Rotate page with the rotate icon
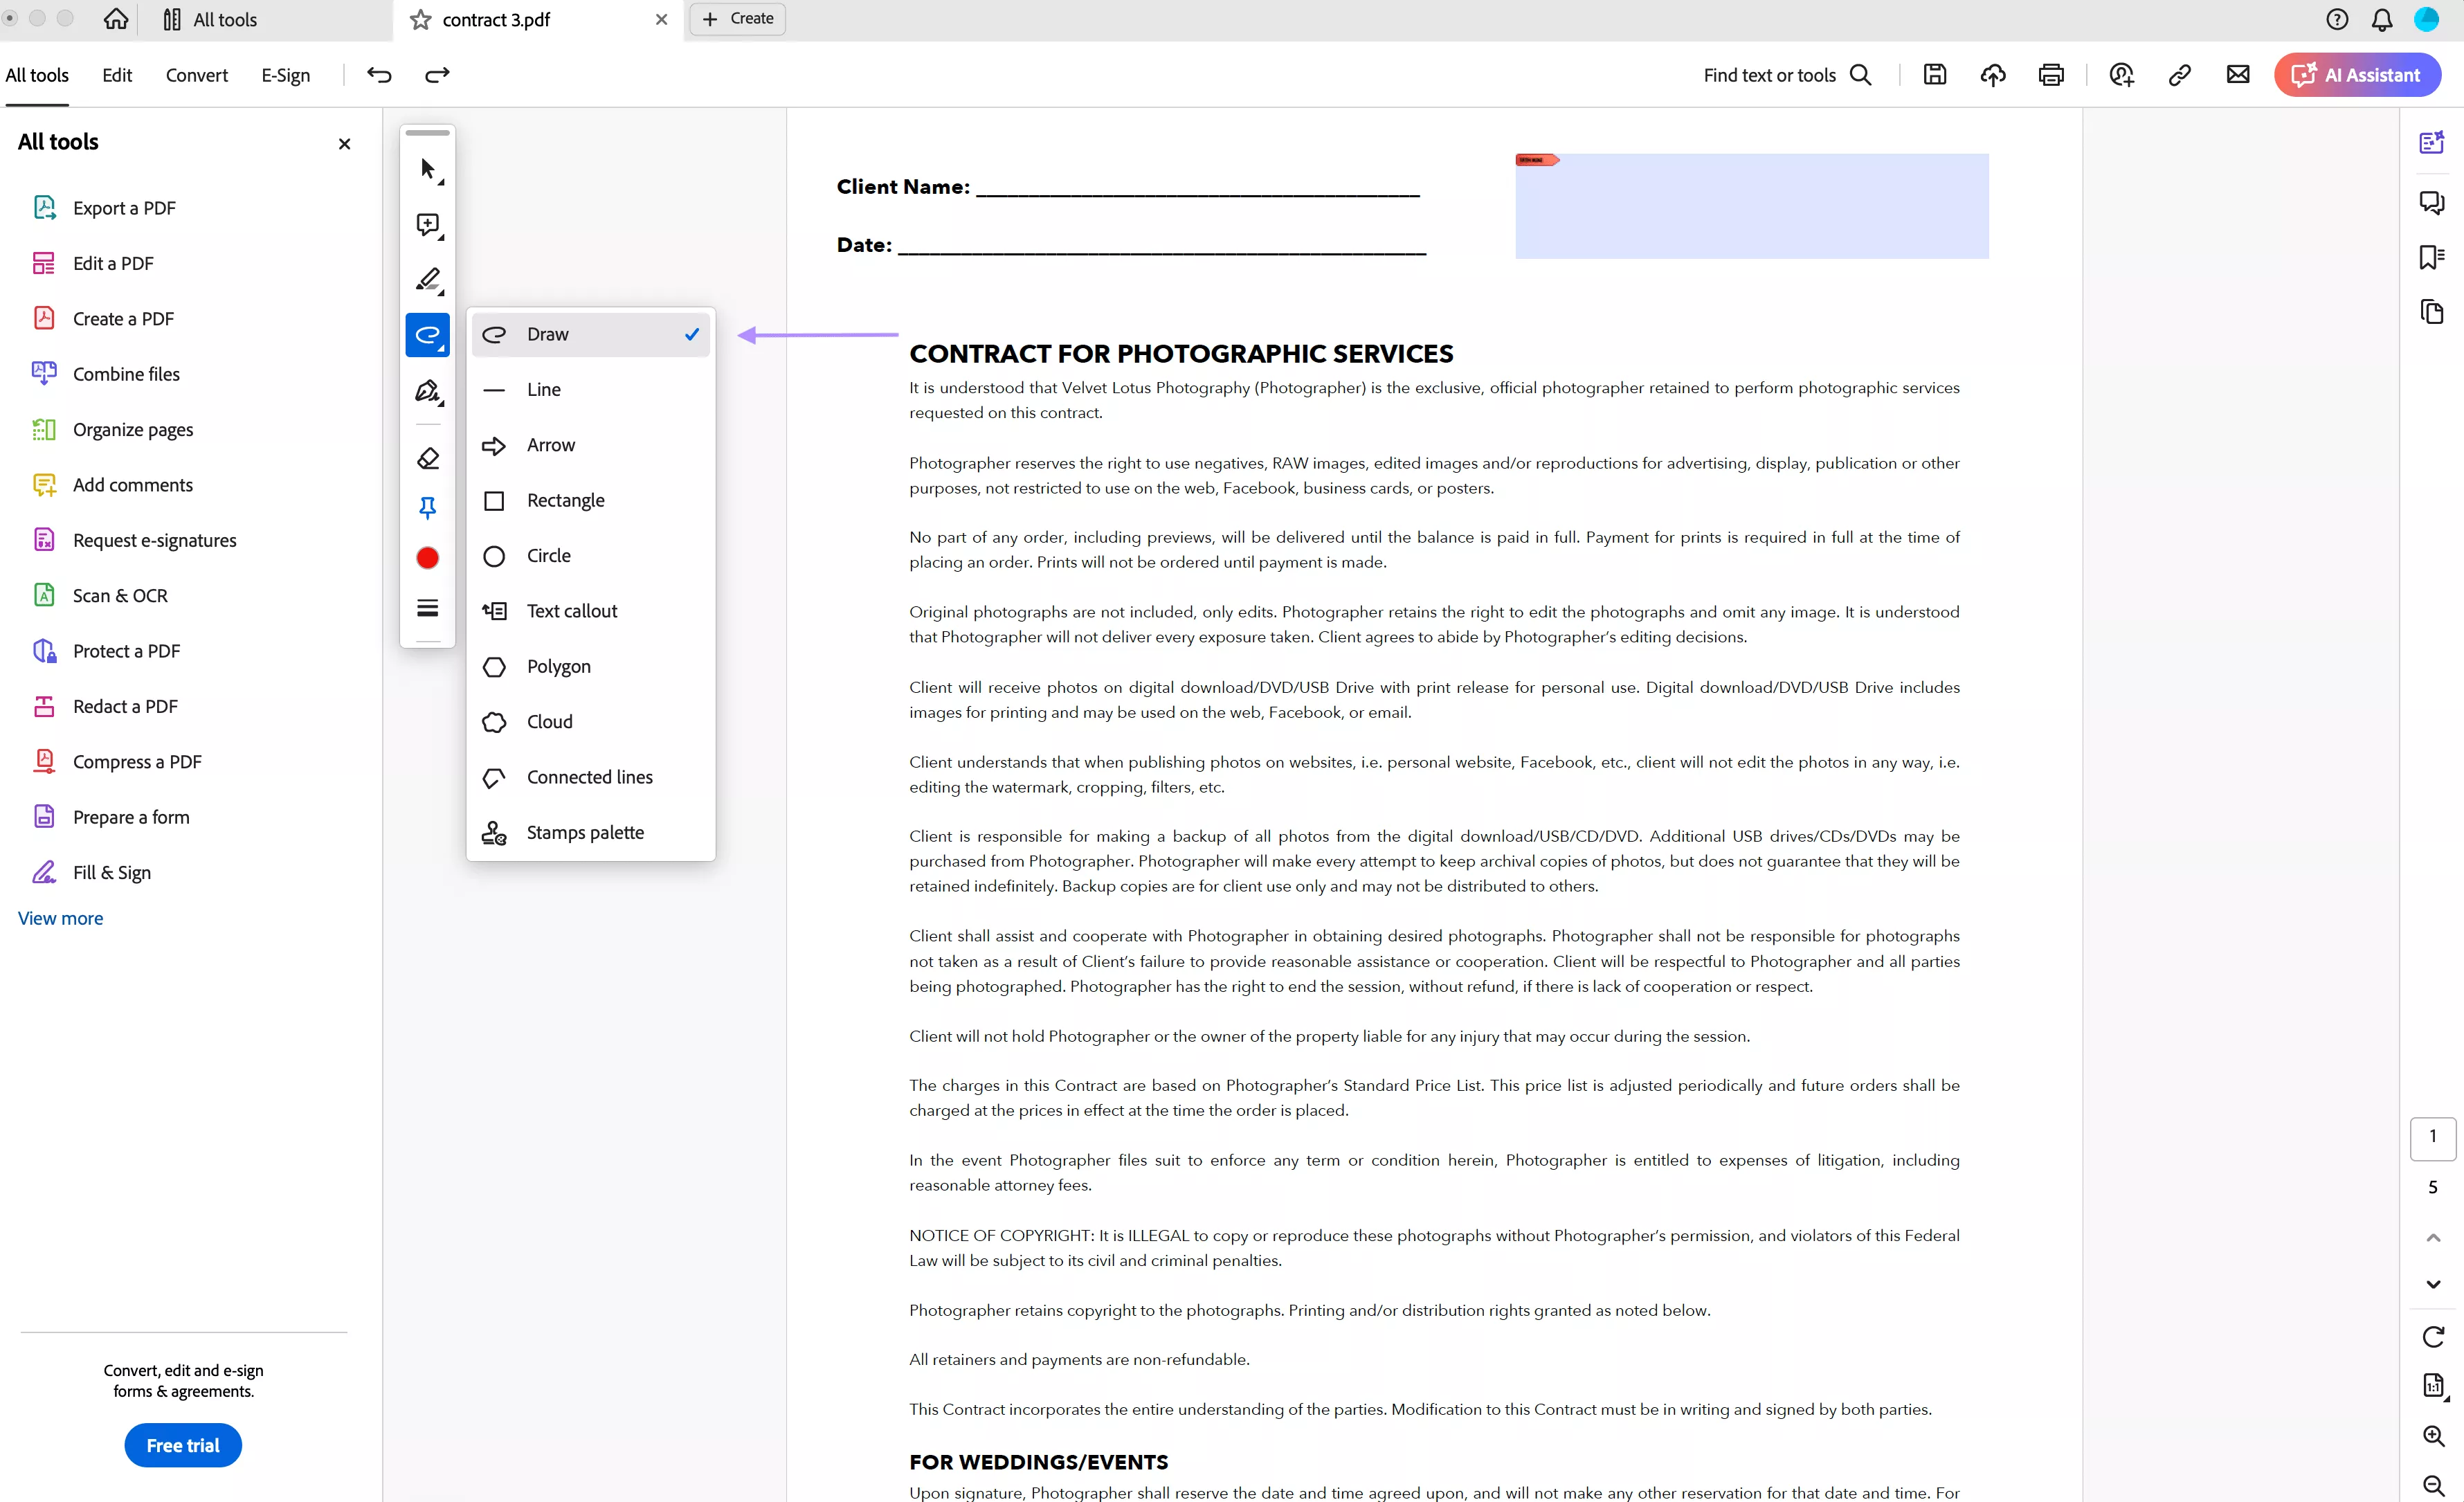This screenshot has height=1502, width=2464. (x=2433, y=1337)
